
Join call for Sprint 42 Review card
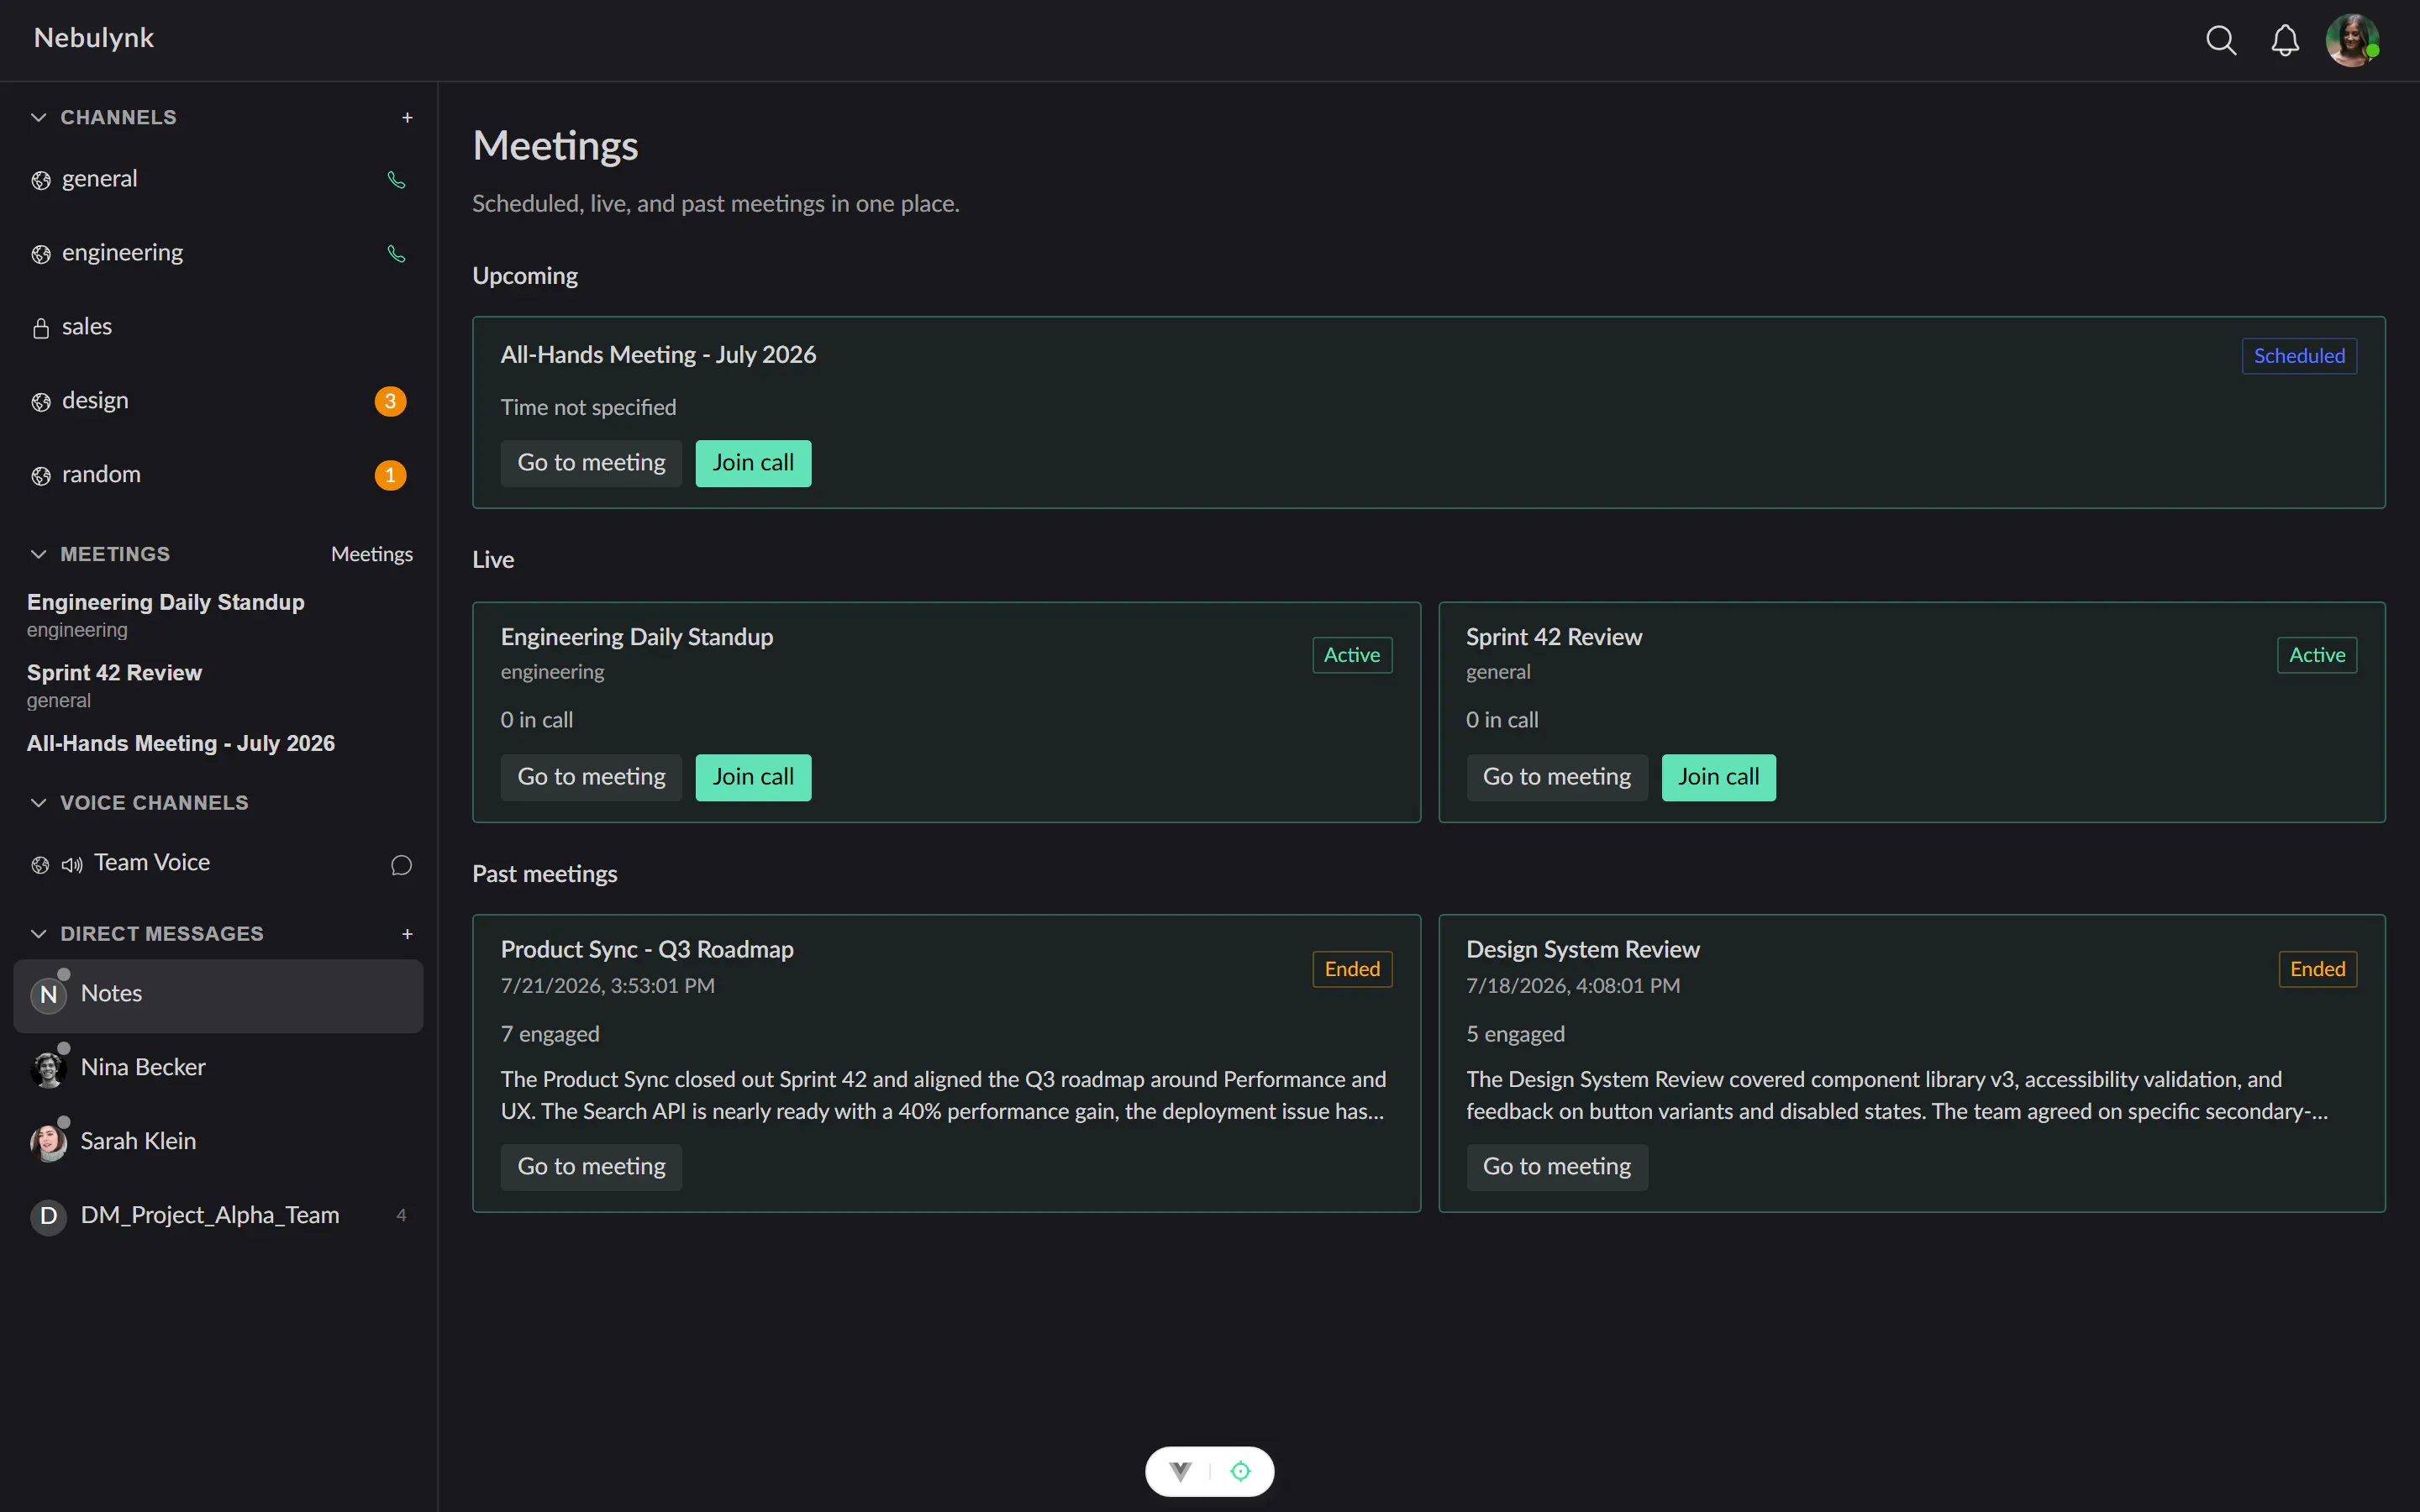1719,777
